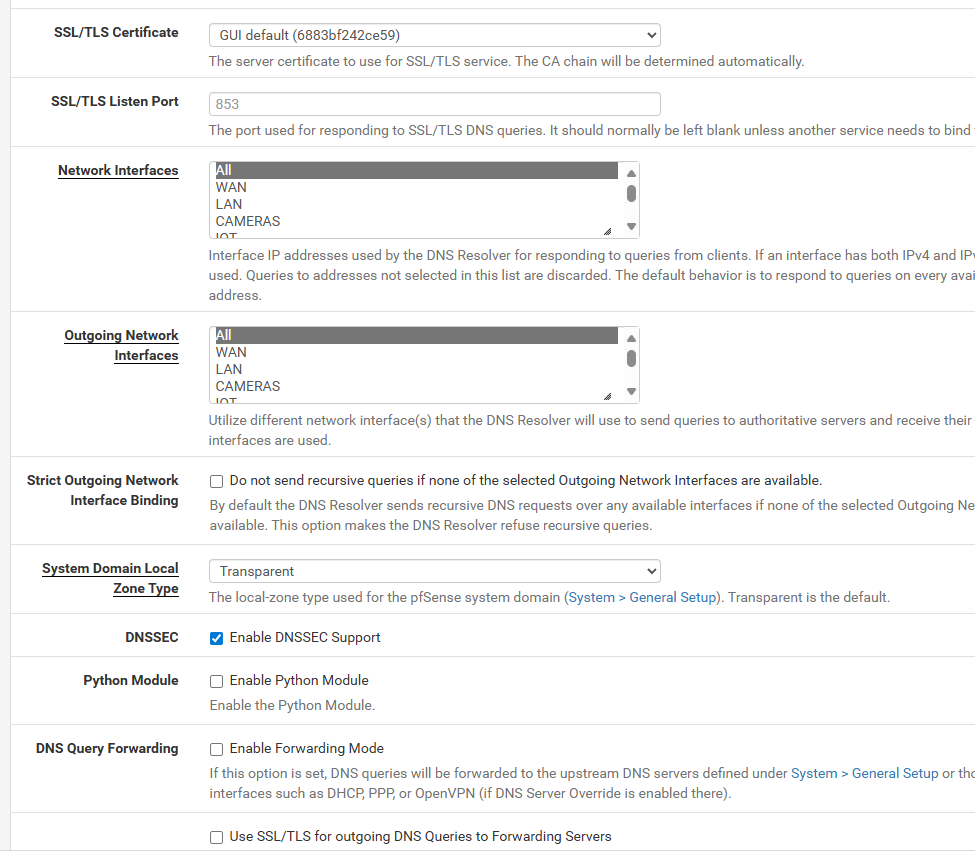
Task: Open System > General Setup link under Forwarding Mode
Action: [864, 773]
